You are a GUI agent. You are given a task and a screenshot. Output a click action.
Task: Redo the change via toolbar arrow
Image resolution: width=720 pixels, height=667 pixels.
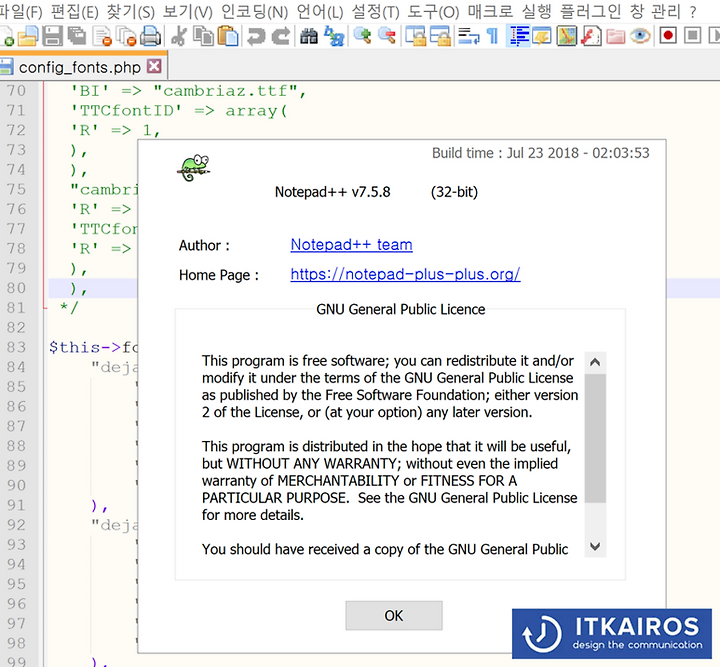pyautogui.click(x=280, y=36)
